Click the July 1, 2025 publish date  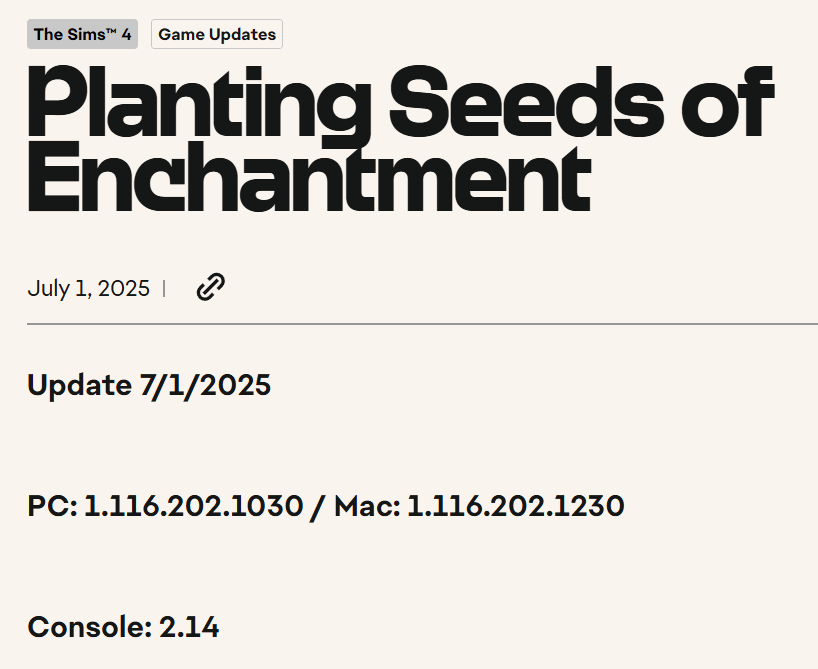[88, 289]
